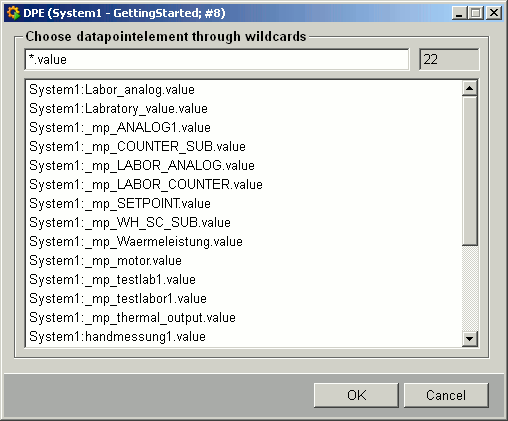Click the wildcard pattern input field
This screenshot has height=421, width=508.
point(217,60)
